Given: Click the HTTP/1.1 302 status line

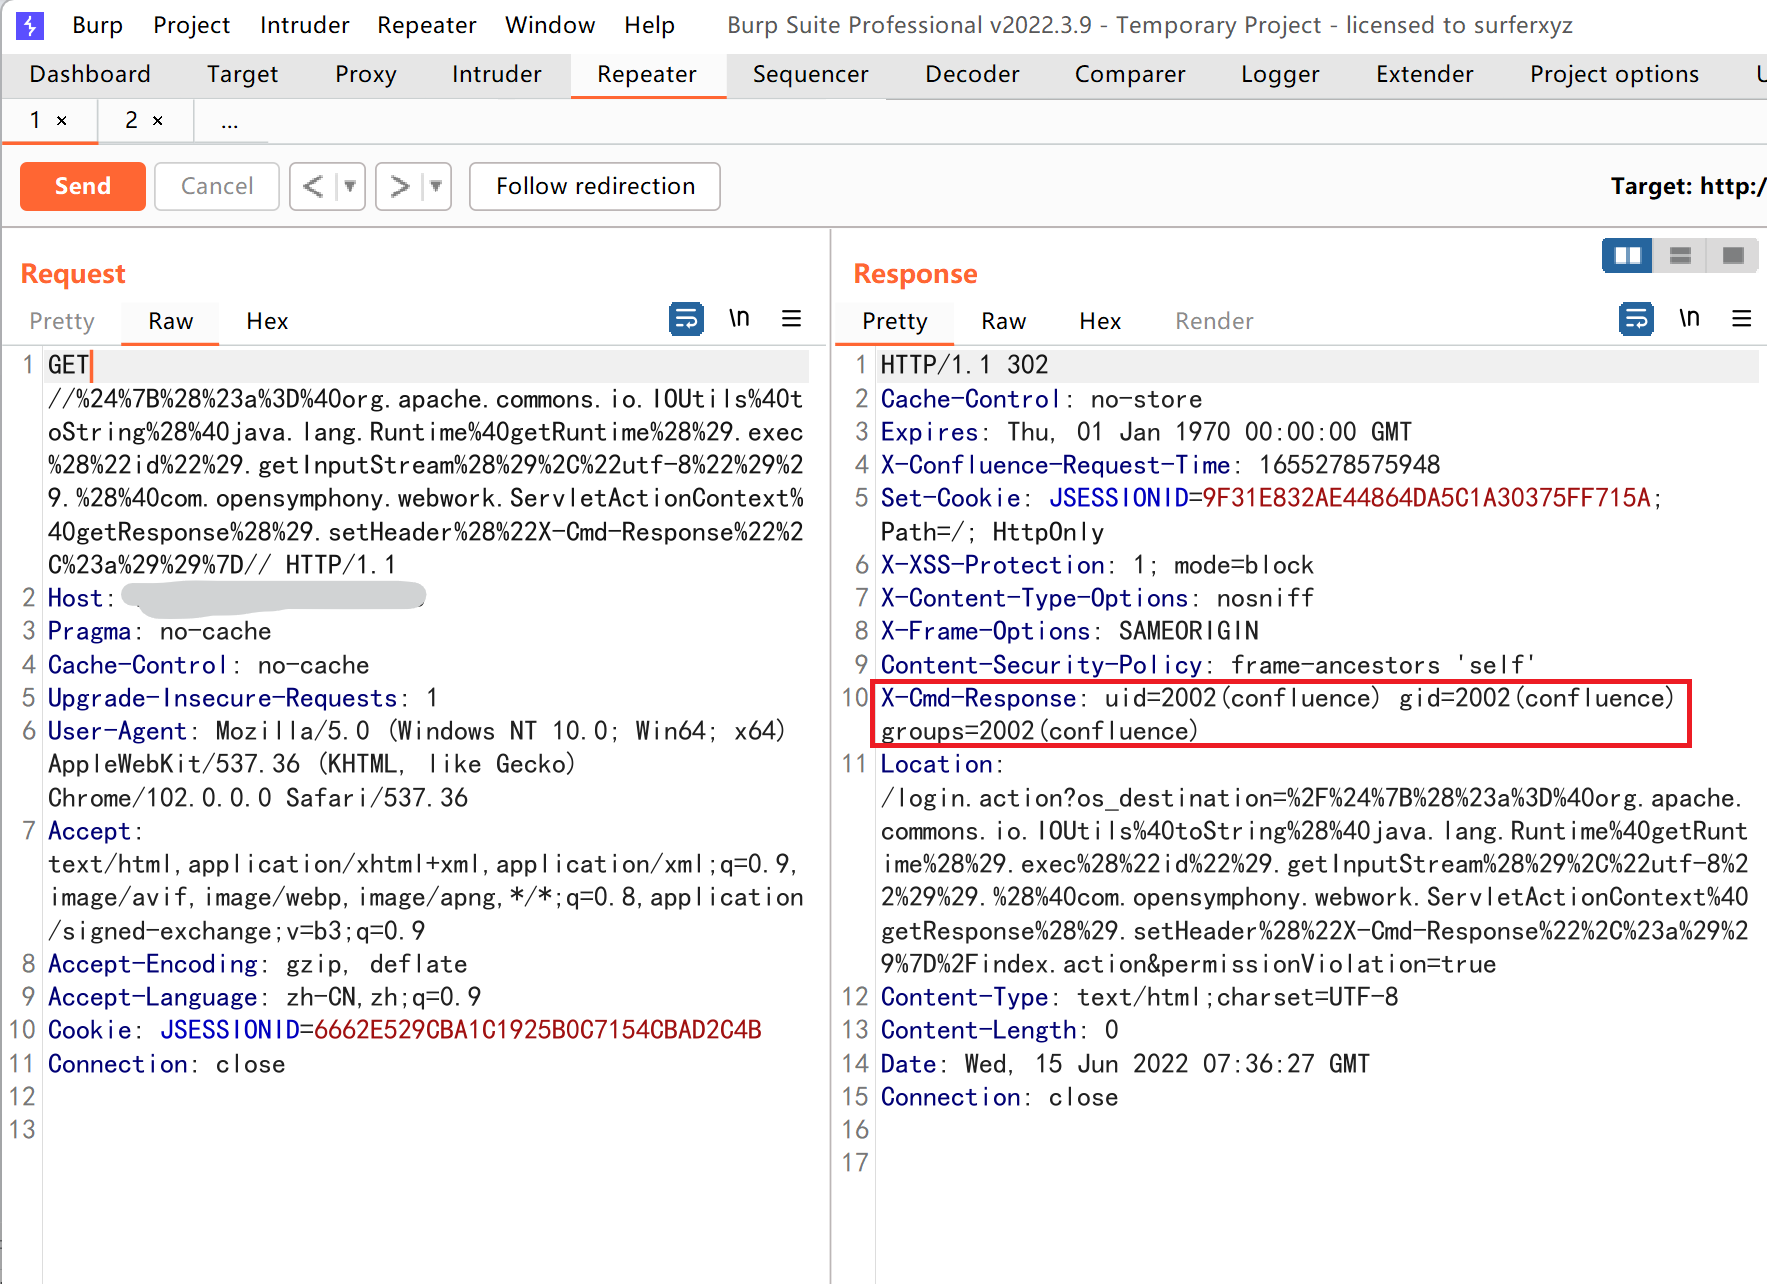Looking at the screenshot, I should pos(964,365).
